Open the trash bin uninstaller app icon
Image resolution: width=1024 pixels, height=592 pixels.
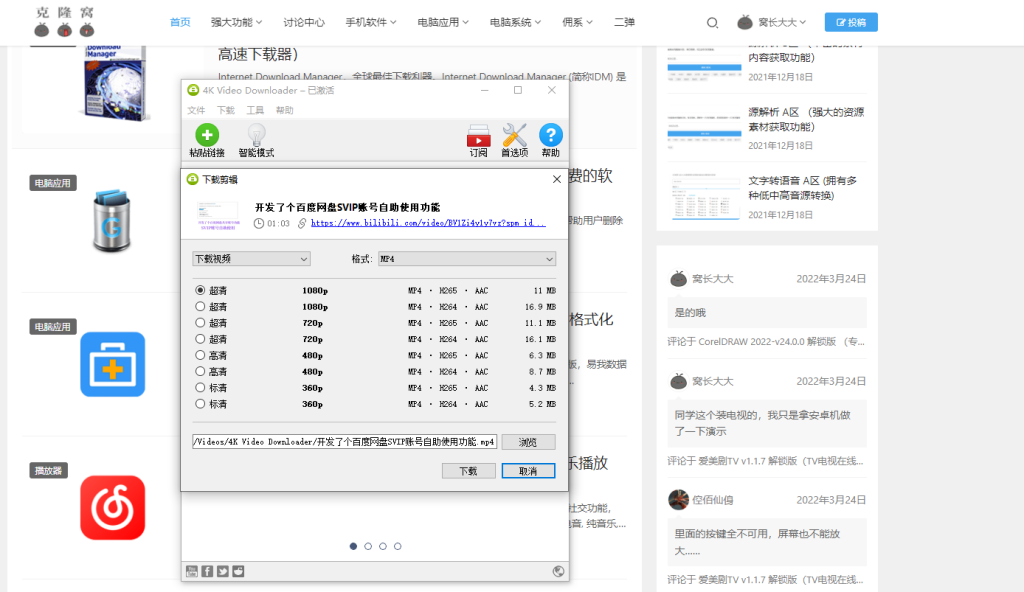tap(112, 220)
